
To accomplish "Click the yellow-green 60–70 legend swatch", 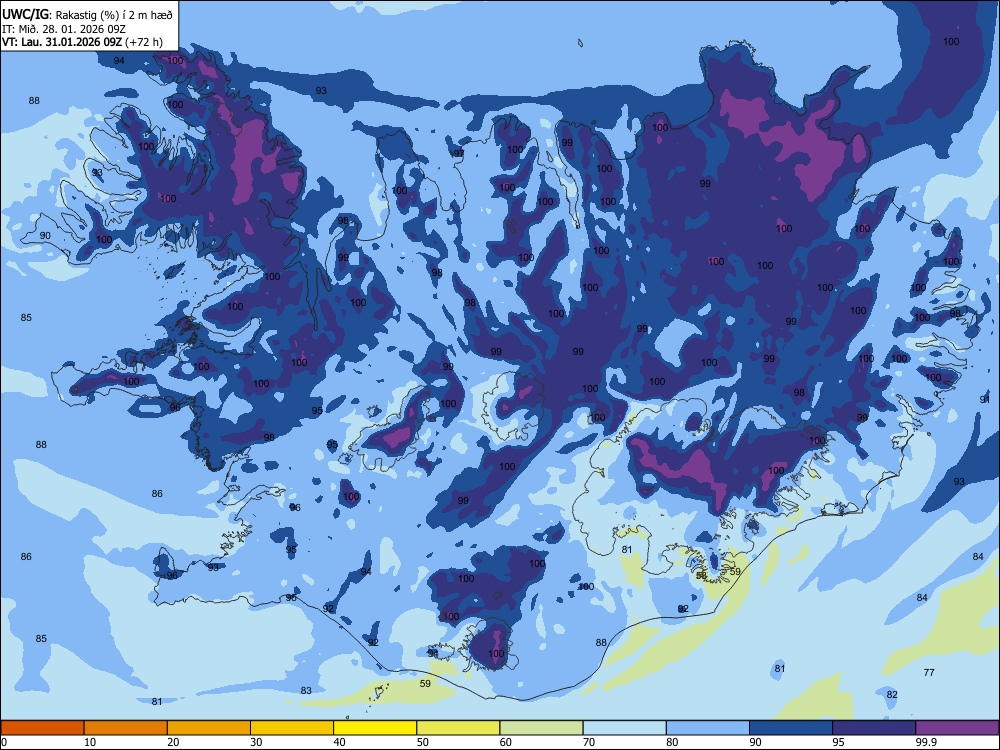I will (x=541, y=728).
